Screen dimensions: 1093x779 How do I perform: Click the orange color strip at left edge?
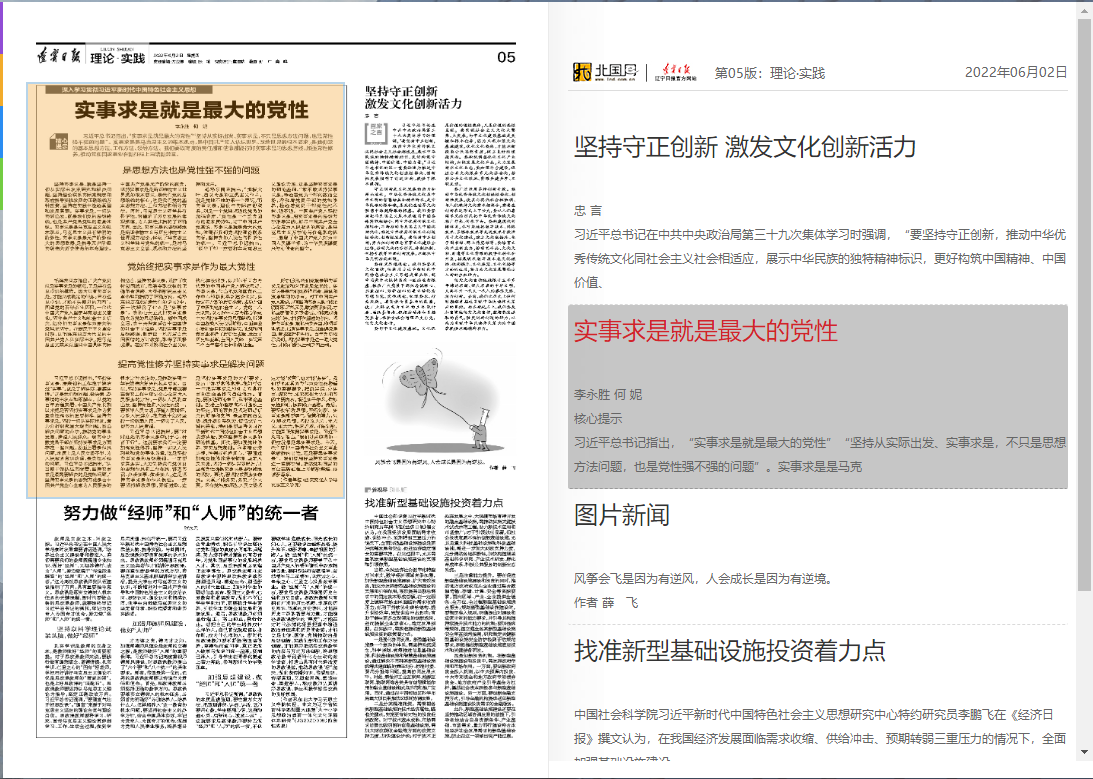pyautogui.click(x=2, y=79)
